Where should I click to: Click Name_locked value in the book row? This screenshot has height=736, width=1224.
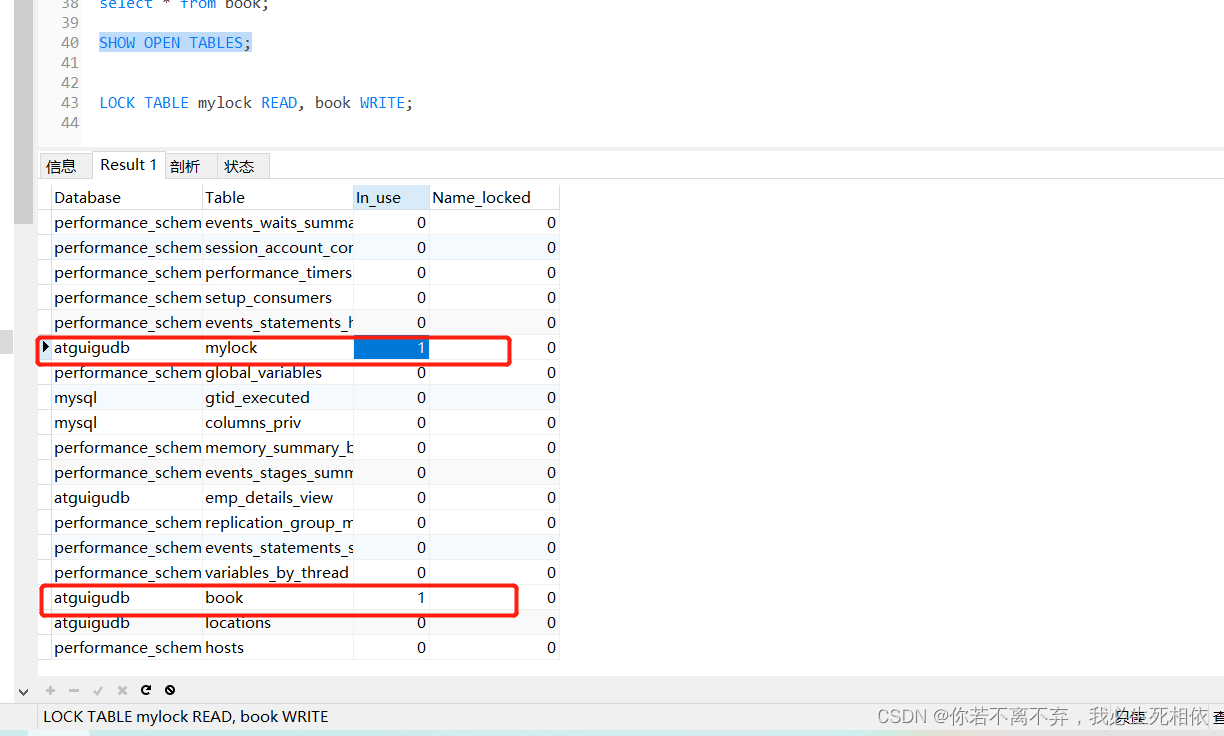coord(494,598)
